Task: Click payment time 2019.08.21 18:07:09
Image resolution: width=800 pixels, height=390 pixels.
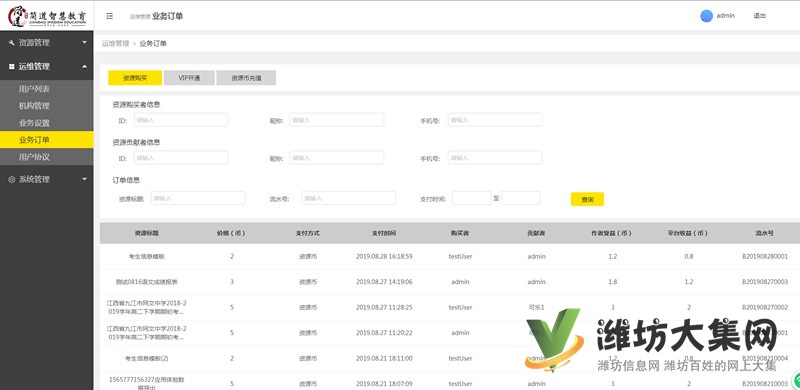Action: tap(384, 383)
